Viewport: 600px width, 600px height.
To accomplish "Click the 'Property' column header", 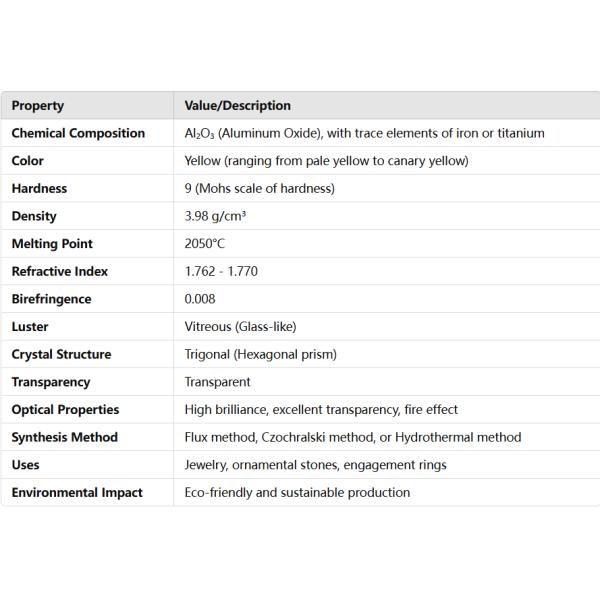I will coord(38,106).
